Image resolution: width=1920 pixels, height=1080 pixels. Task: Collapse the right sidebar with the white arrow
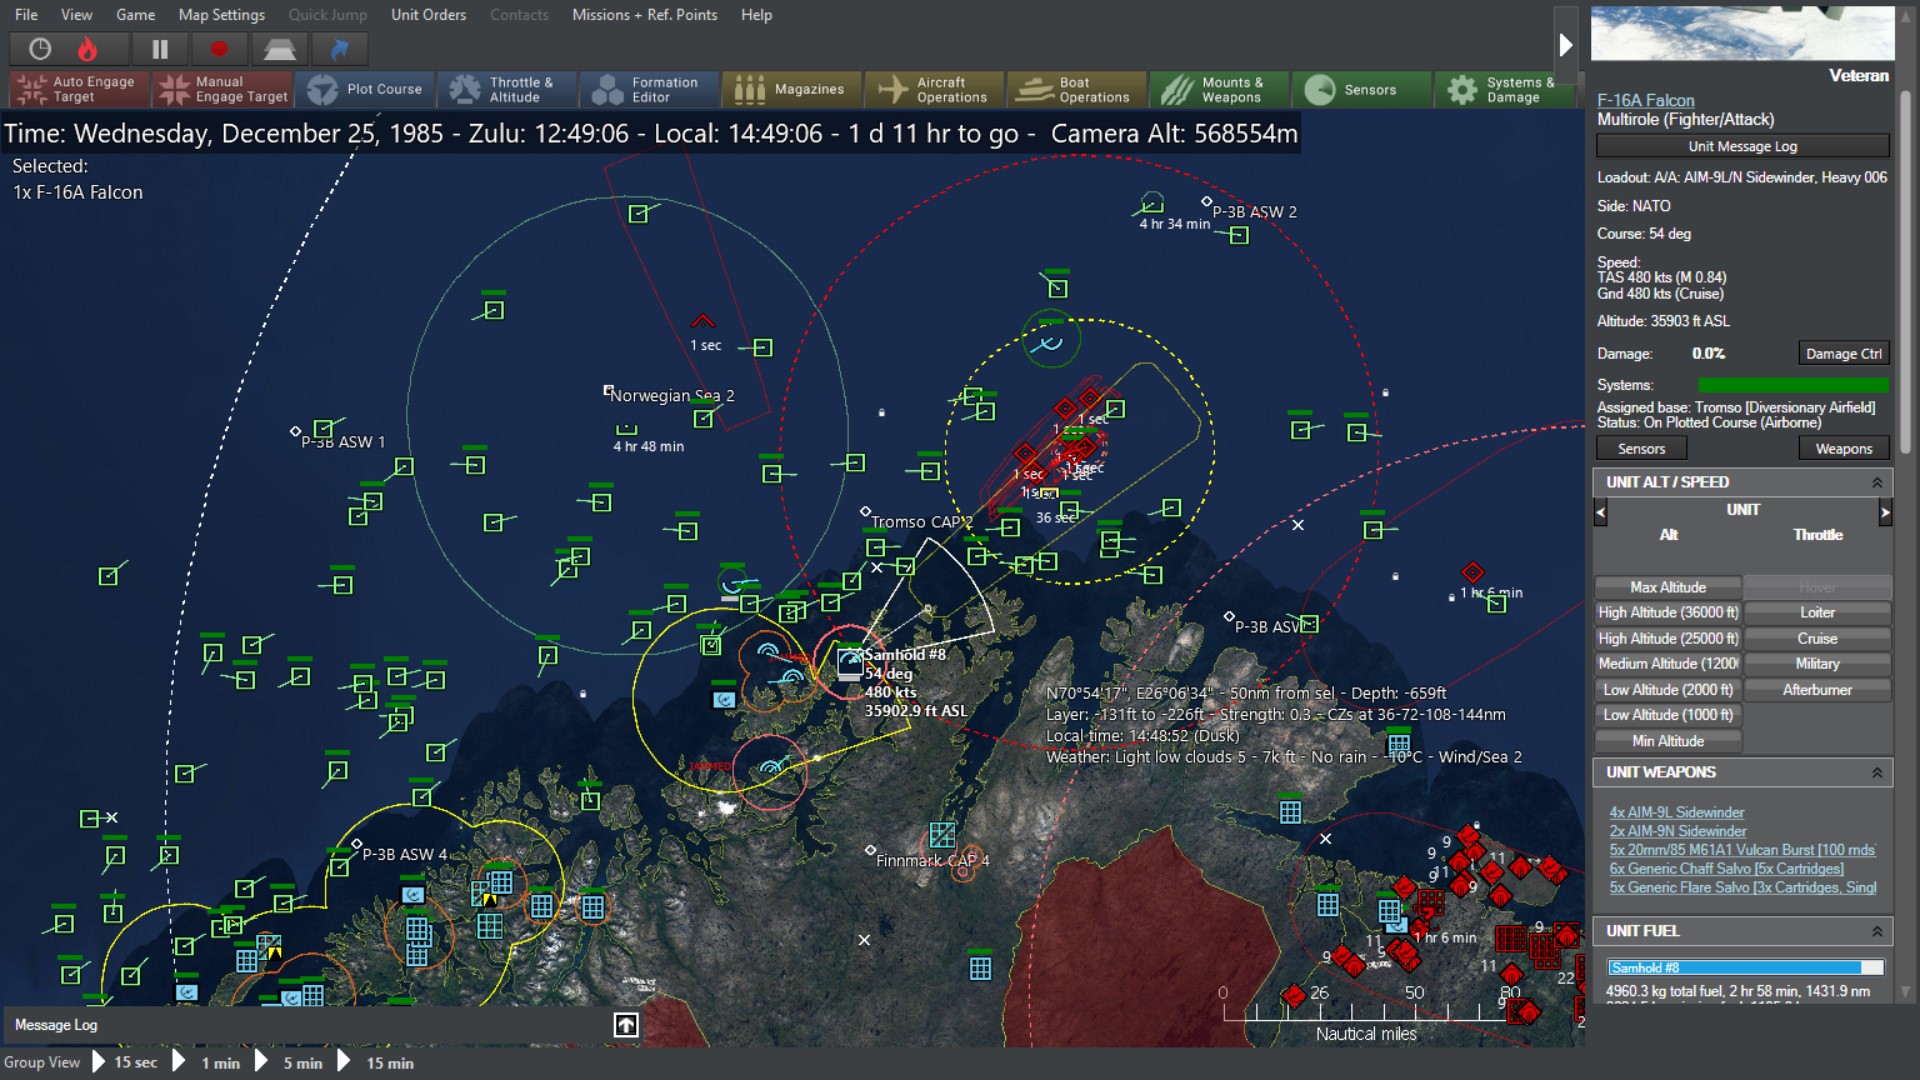(x=1566, y=45)
